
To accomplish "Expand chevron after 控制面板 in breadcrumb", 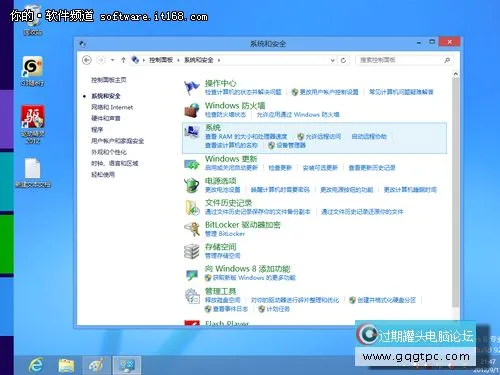I will (x=178, y=60).
